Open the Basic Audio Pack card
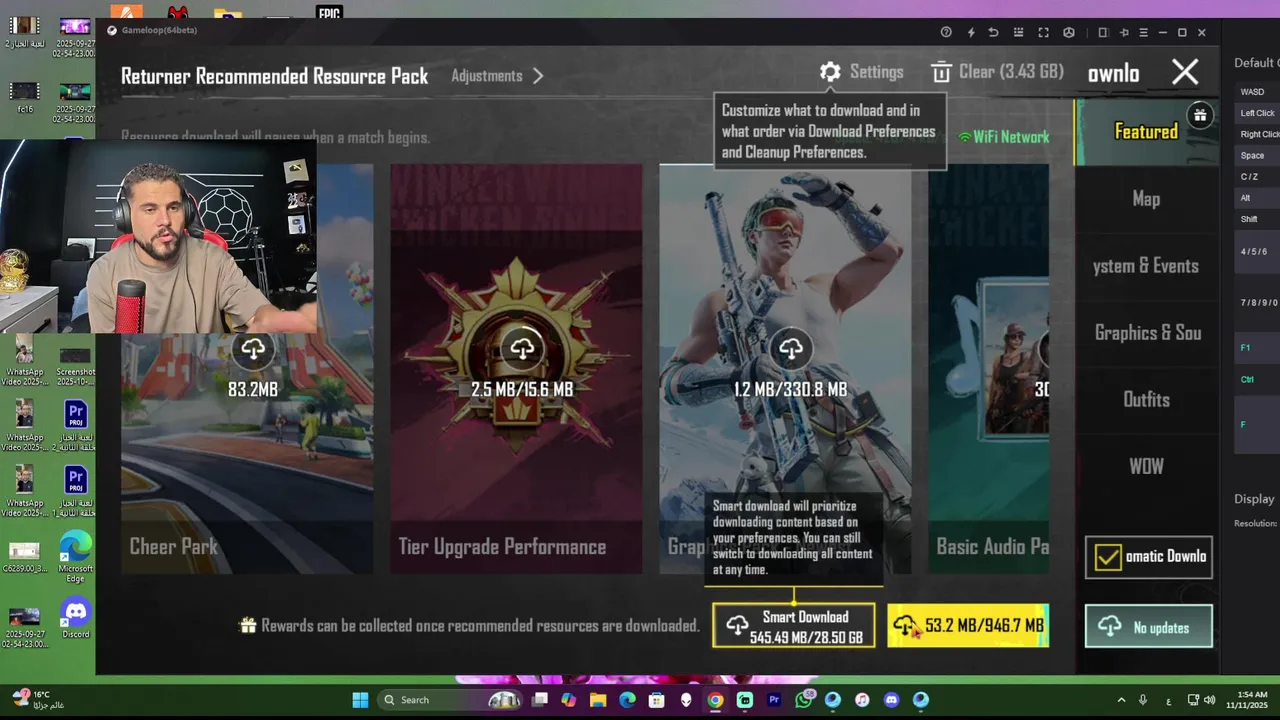The image size is (1280, 720). [988, 369]
